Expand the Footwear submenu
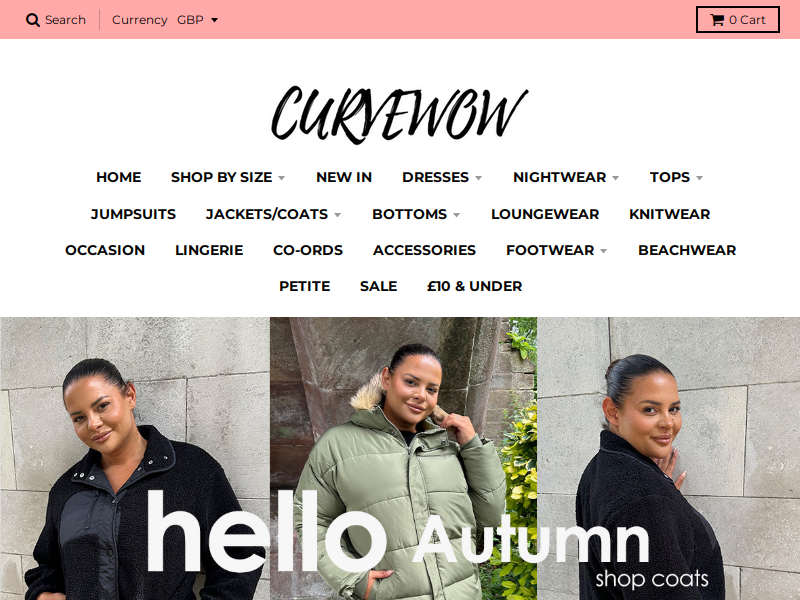 point(556,250)
